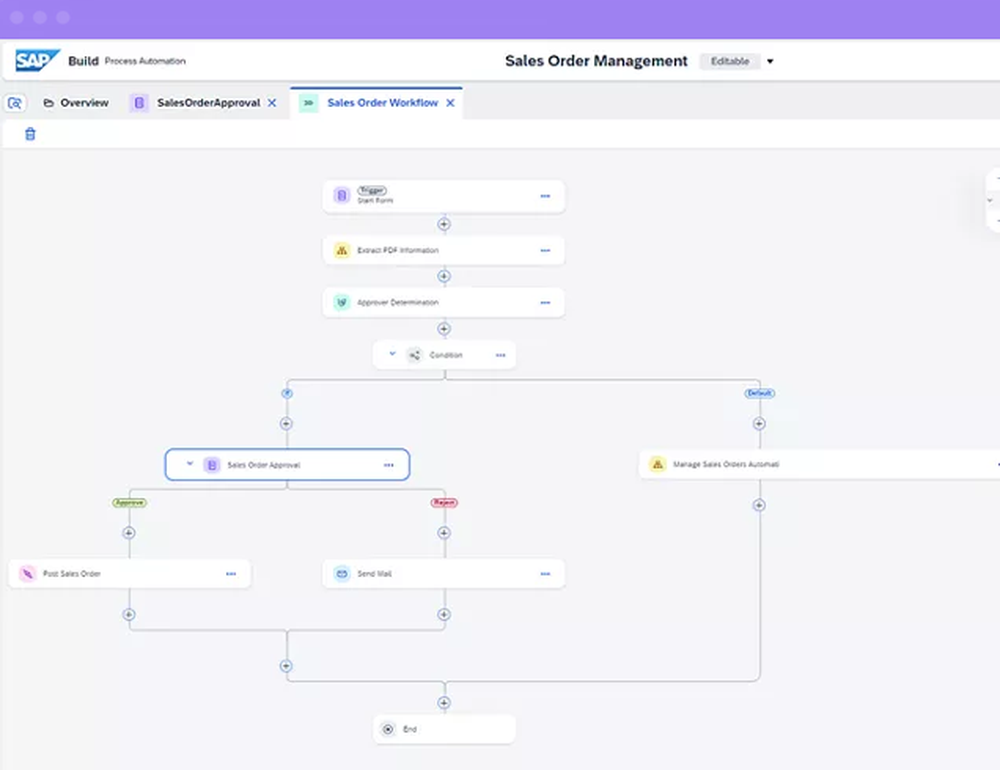
Task: Open more options for Post Sales Order
Action: click(x=231, y=574)
